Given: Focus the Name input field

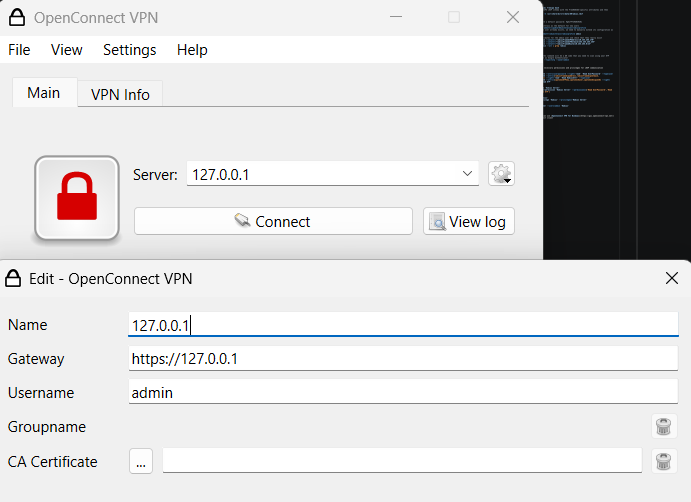Looking at the screenshot, I should (x=403, y=325).
